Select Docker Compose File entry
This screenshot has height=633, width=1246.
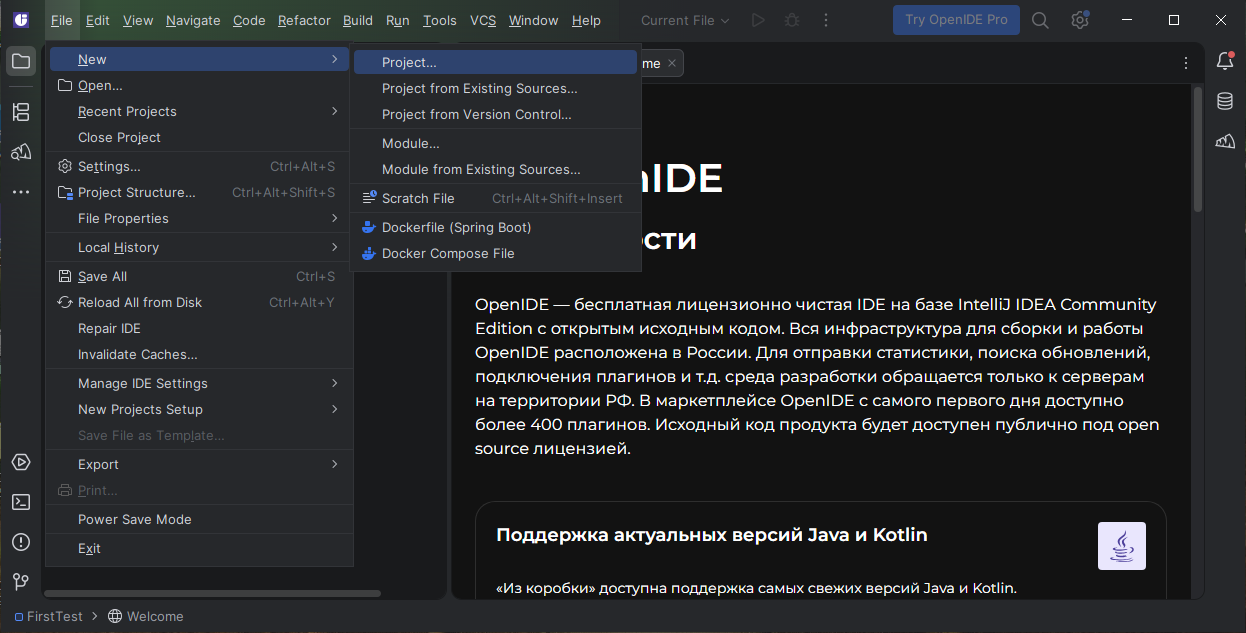pyautogui.click(x=495, y=253)
